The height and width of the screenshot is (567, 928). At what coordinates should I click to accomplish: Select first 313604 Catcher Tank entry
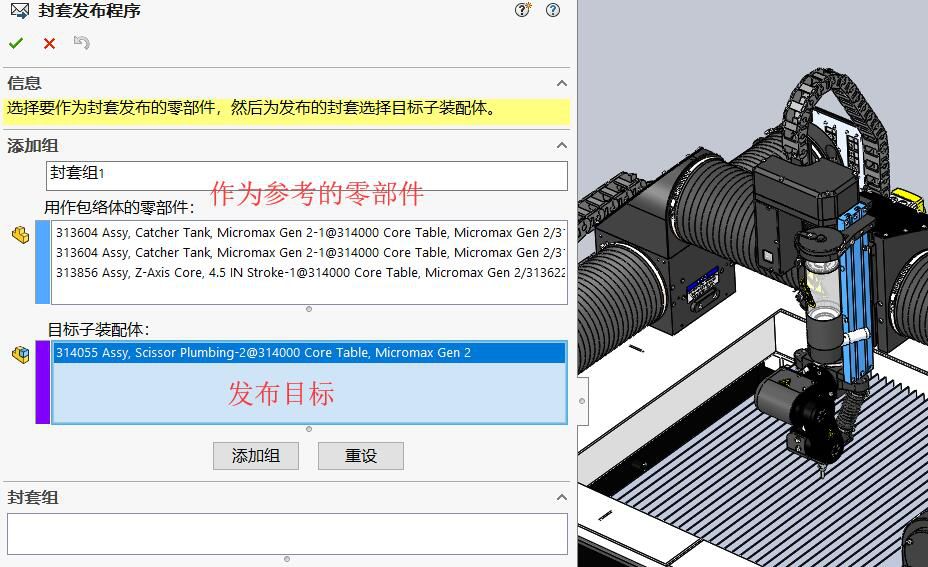click(x=310, y=233)
